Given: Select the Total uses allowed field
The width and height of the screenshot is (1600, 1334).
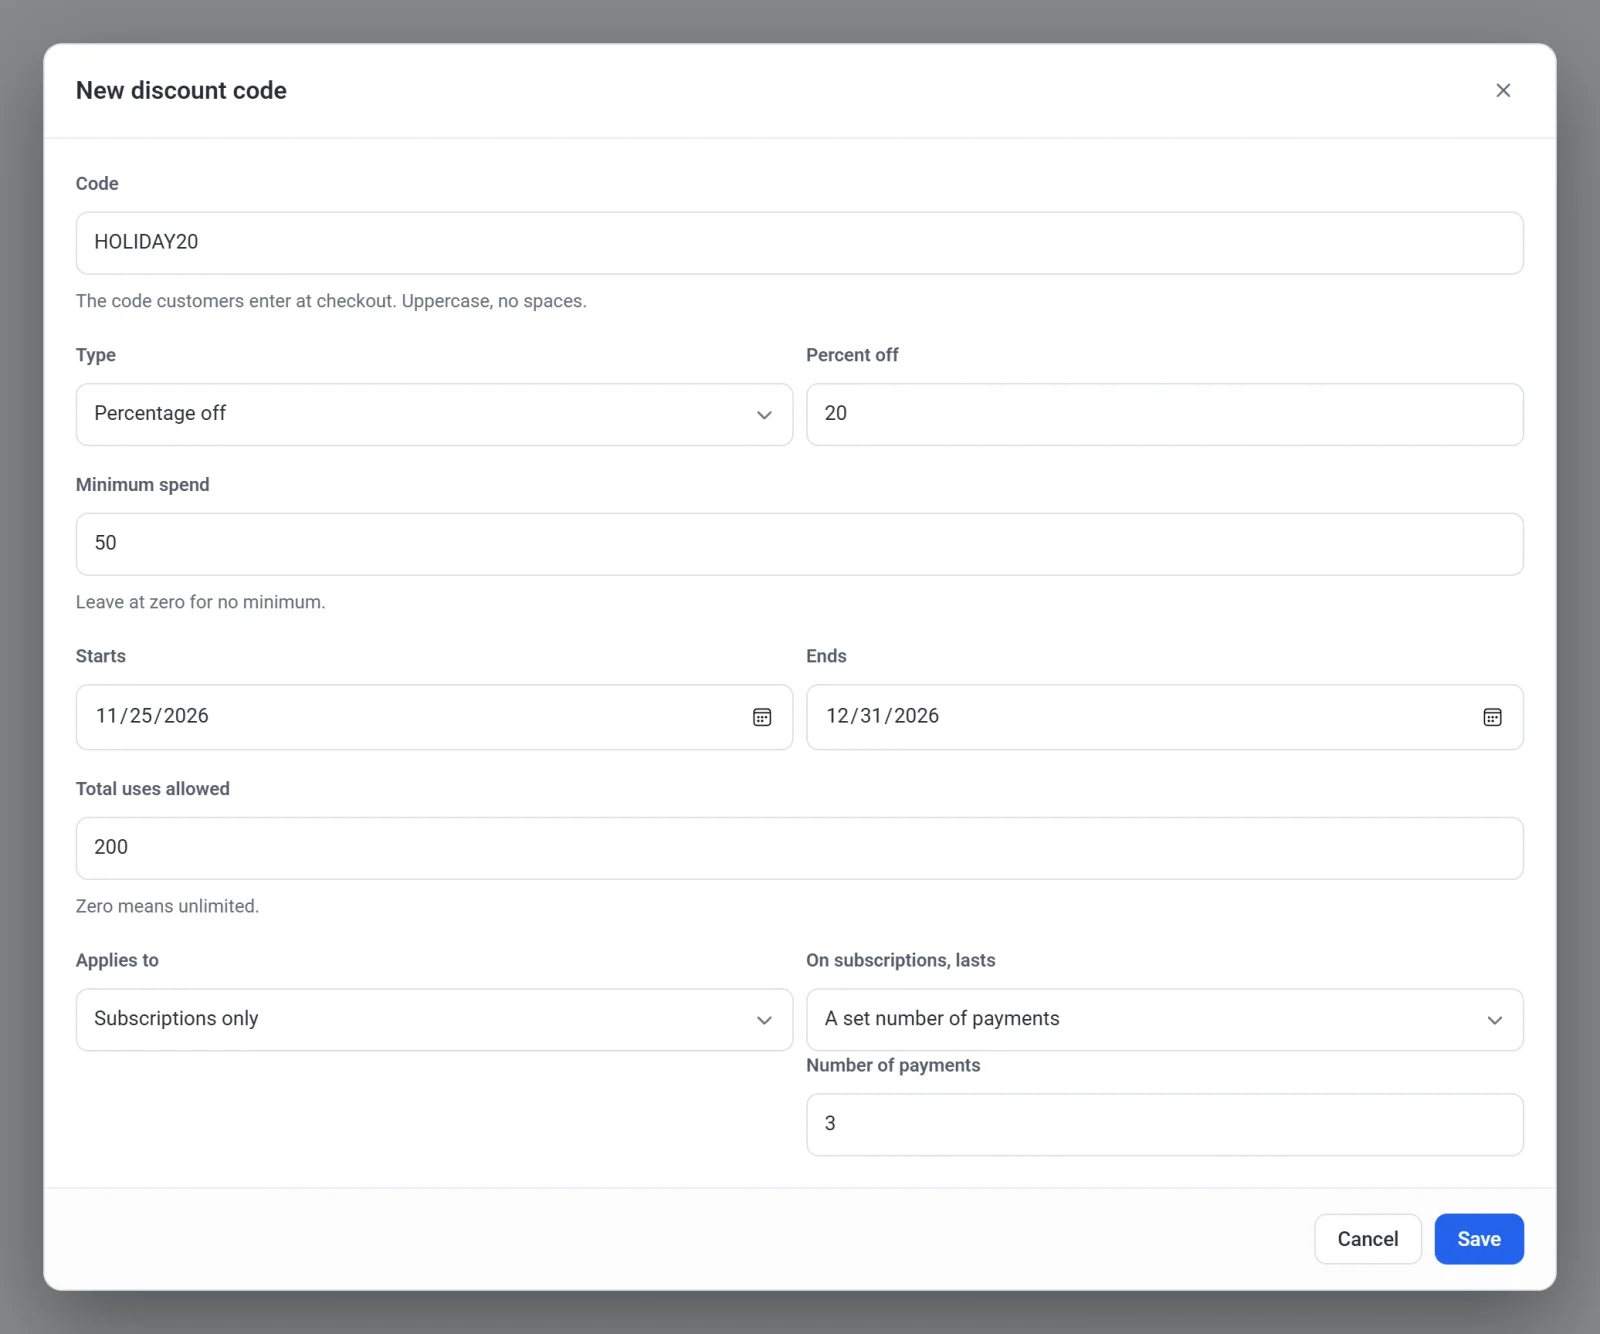Looking at the screenshot, I should tap(800, 848).
